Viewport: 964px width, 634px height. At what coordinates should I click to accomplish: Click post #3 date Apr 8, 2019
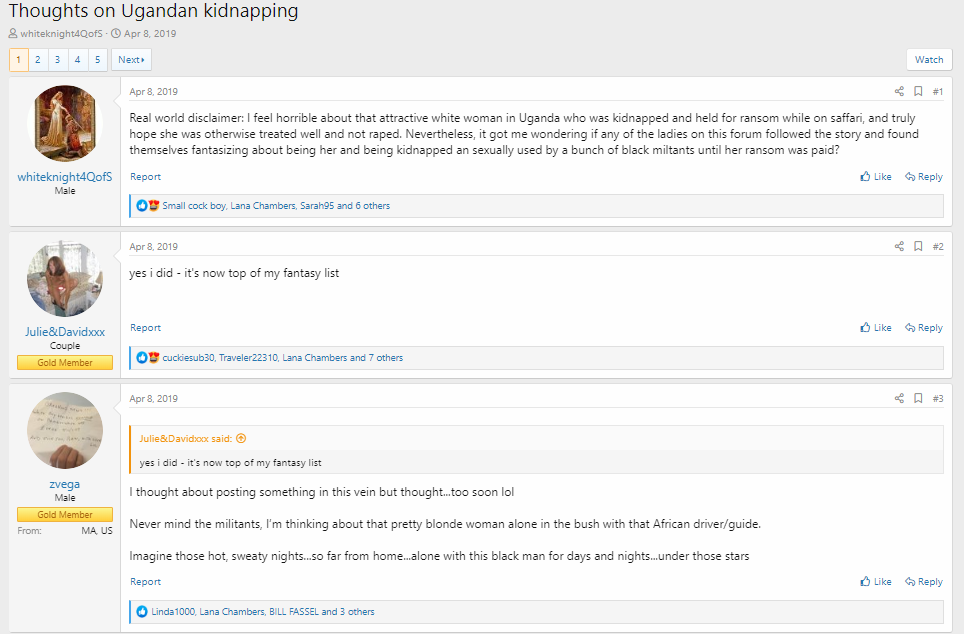click(x=153, y=398)
